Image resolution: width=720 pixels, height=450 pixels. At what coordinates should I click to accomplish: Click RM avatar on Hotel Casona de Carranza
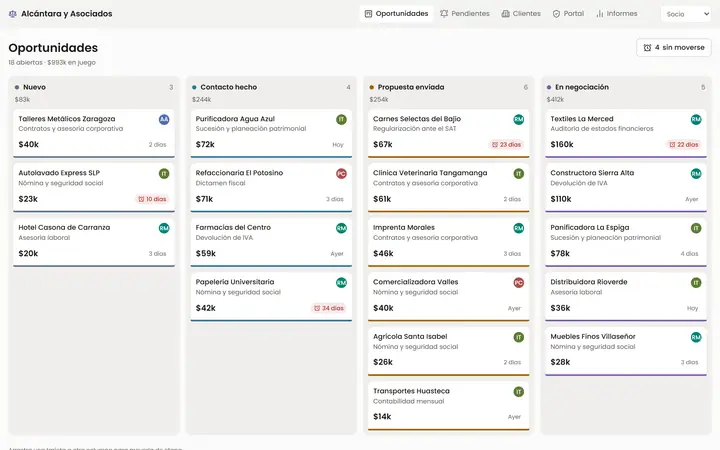164,228
